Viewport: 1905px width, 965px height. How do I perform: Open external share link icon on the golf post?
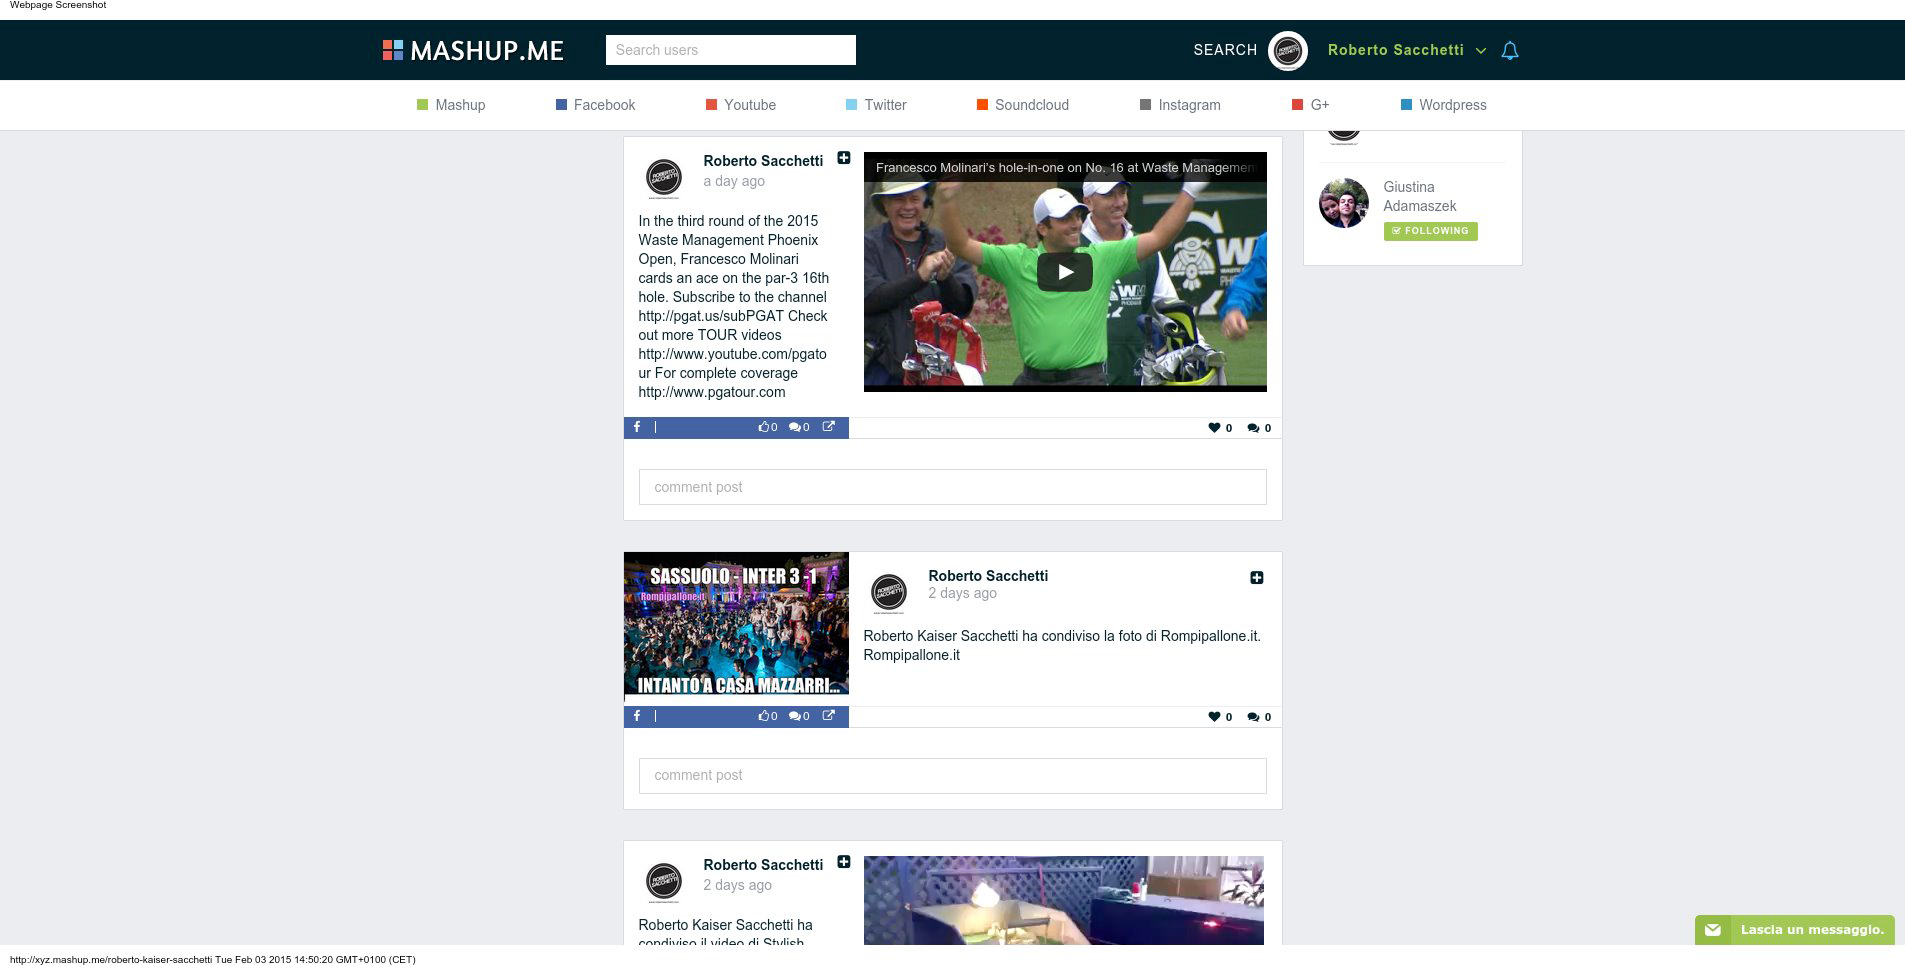[828, 427]
